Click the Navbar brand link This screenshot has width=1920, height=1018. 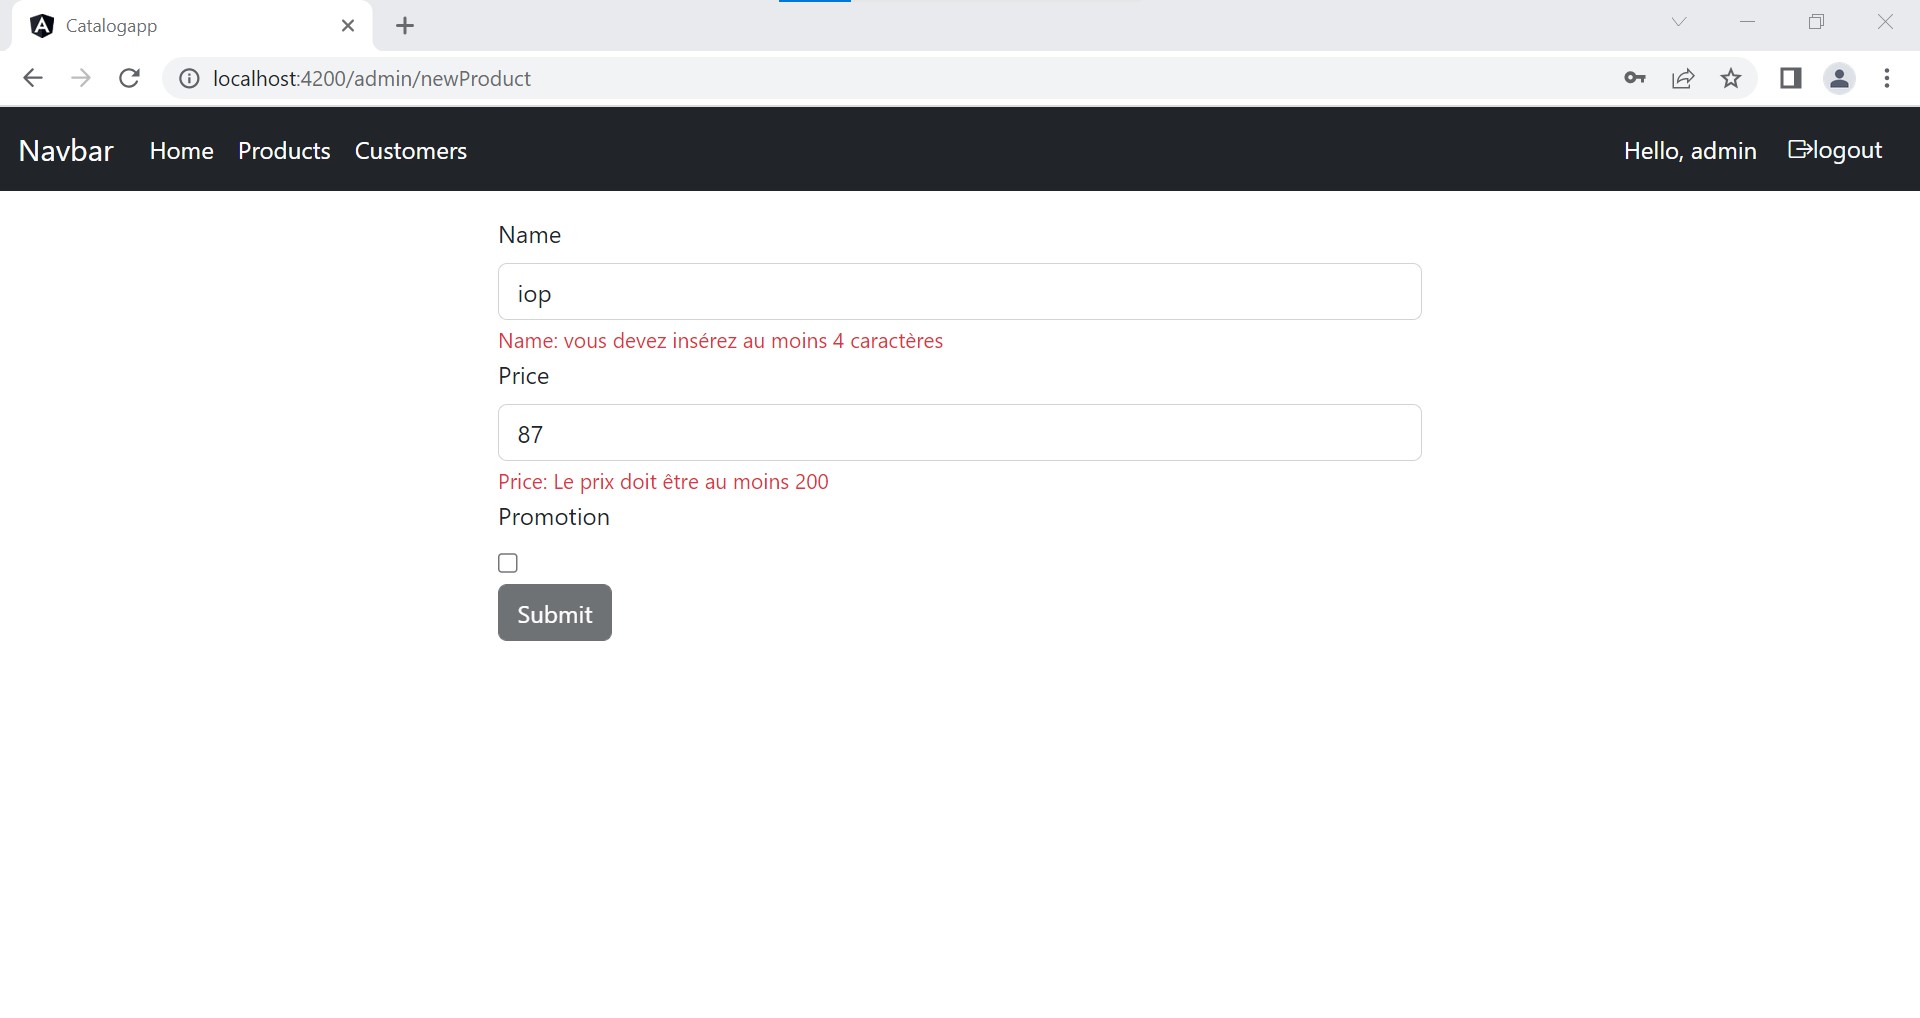66,150
